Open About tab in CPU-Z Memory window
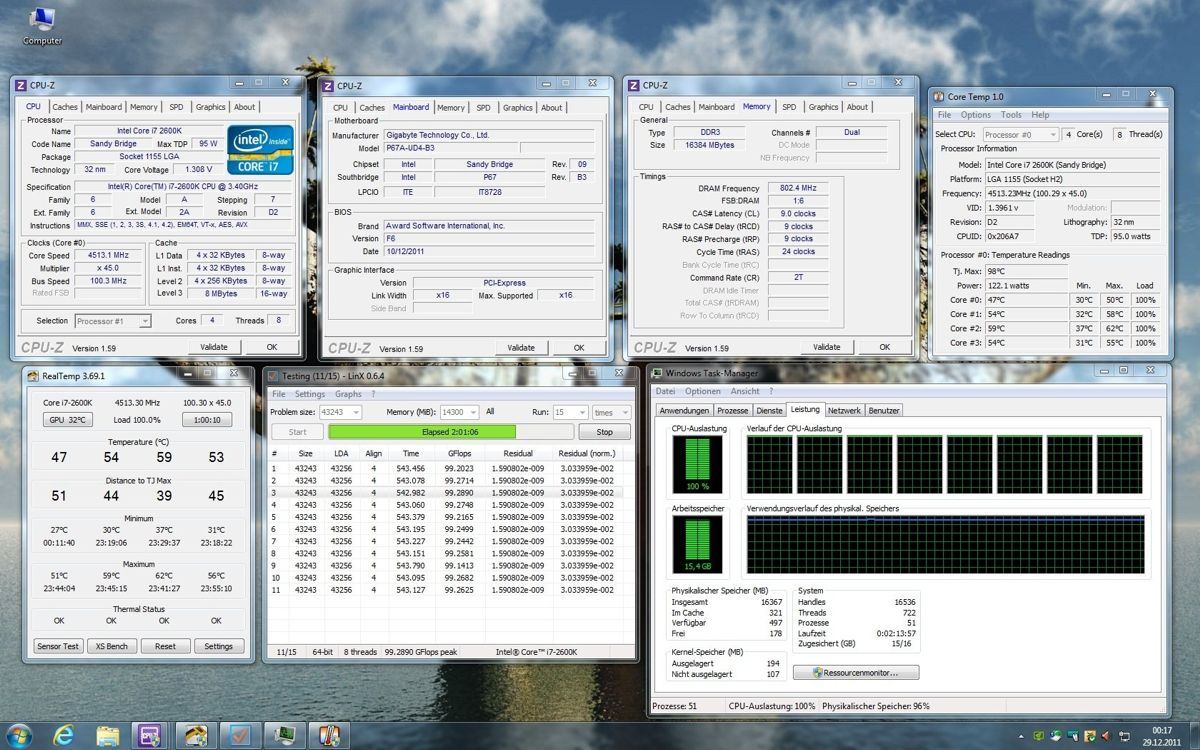Image resolution: width=1200 pixels, height=750 pixels. coord(857,107)
